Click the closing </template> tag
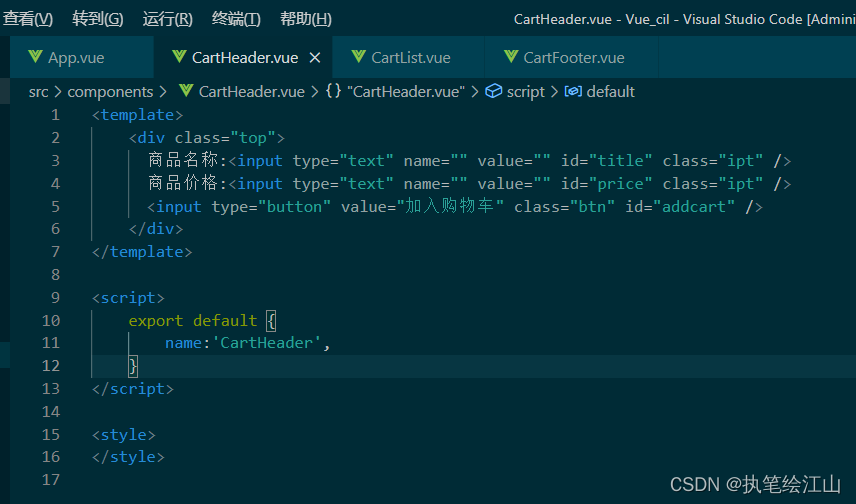Image resolution: width=856 pixels, height=504 pixels. (x=142, y=252)
